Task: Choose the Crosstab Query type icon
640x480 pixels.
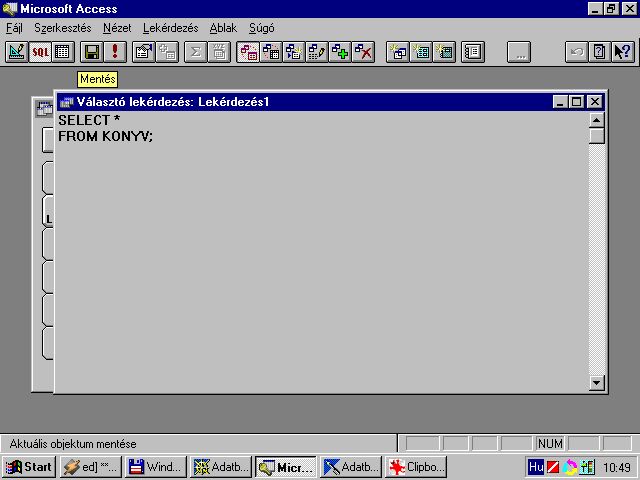Action: pyautogui.click(x=271, y=52)
